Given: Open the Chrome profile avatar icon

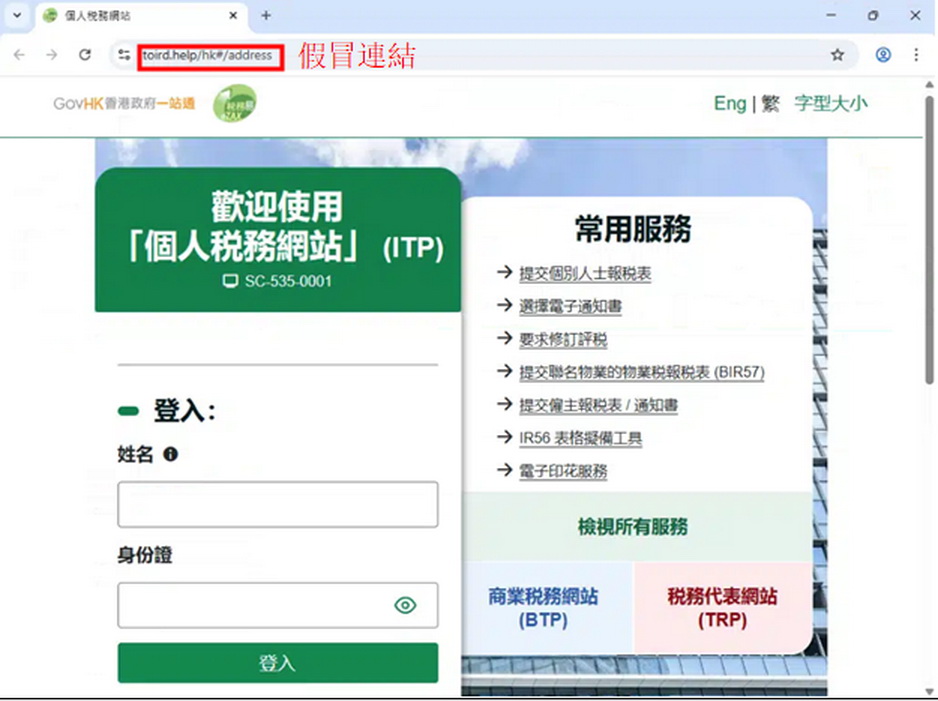Looking at the screenshot, I should pos(883,56).
